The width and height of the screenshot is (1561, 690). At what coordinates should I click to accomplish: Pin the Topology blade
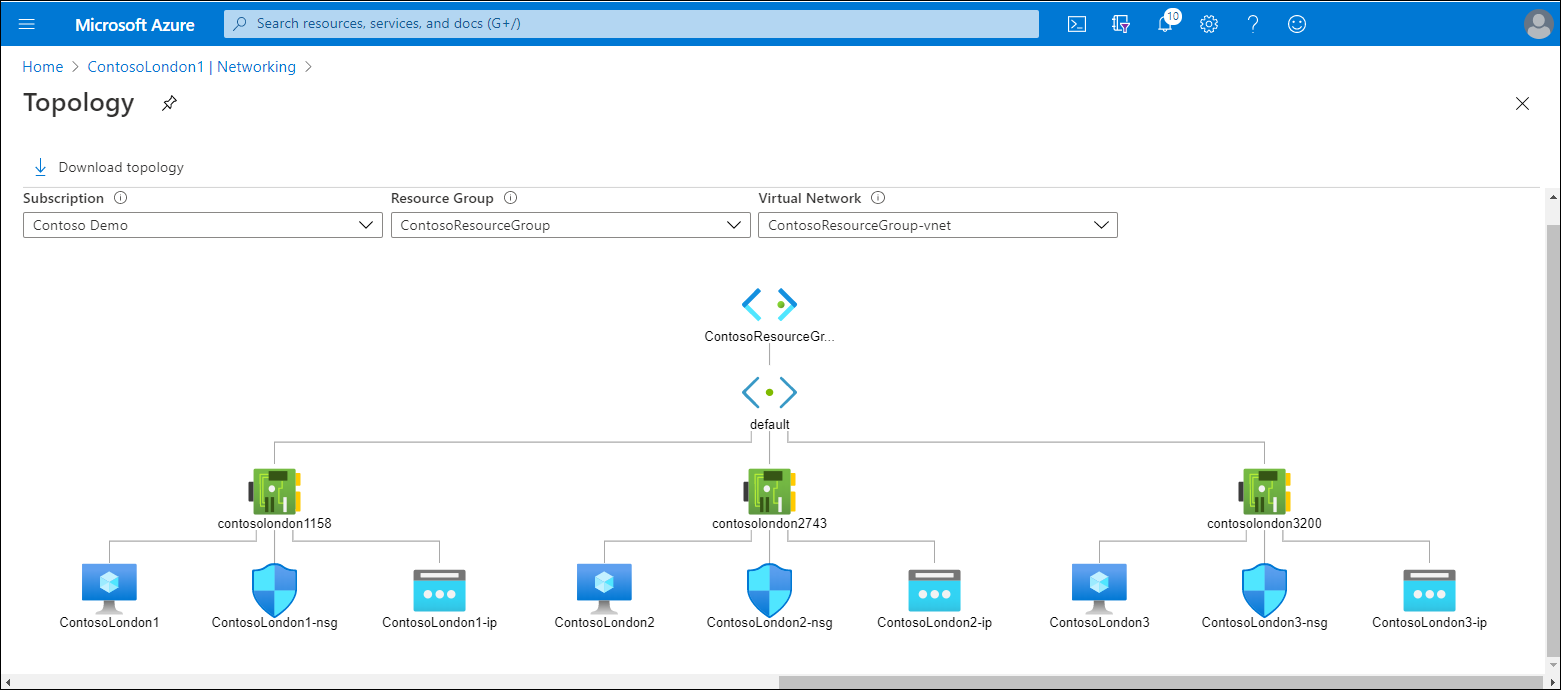168,103
